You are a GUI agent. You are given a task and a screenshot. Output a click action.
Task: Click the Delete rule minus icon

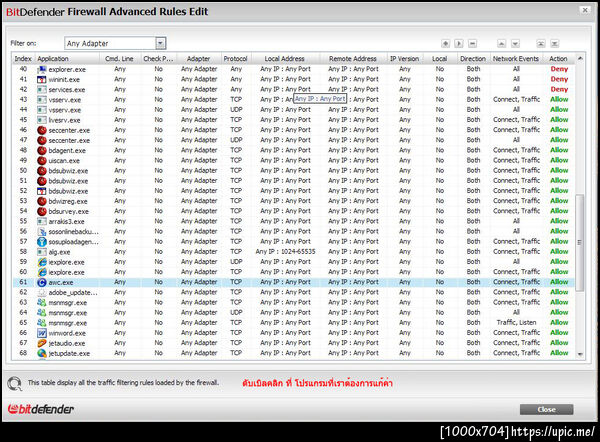[473, 43]
